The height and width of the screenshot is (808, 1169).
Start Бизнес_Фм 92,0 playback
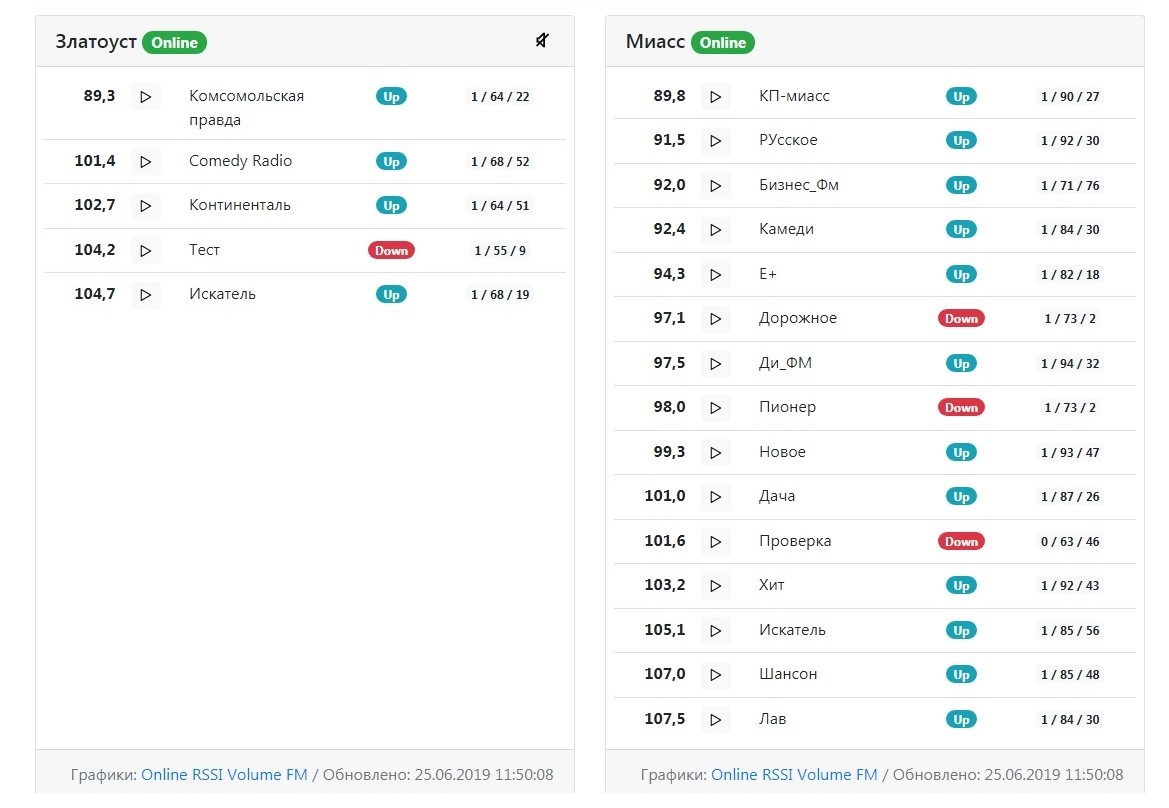(715, 186)
